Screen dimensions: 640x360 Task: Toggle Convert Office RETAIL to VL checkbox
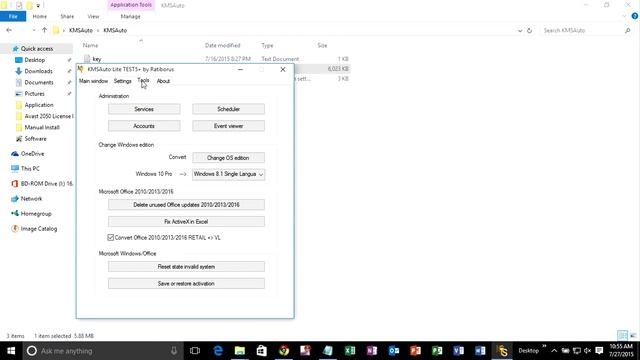pyautogui.click(x=111, y=237)
